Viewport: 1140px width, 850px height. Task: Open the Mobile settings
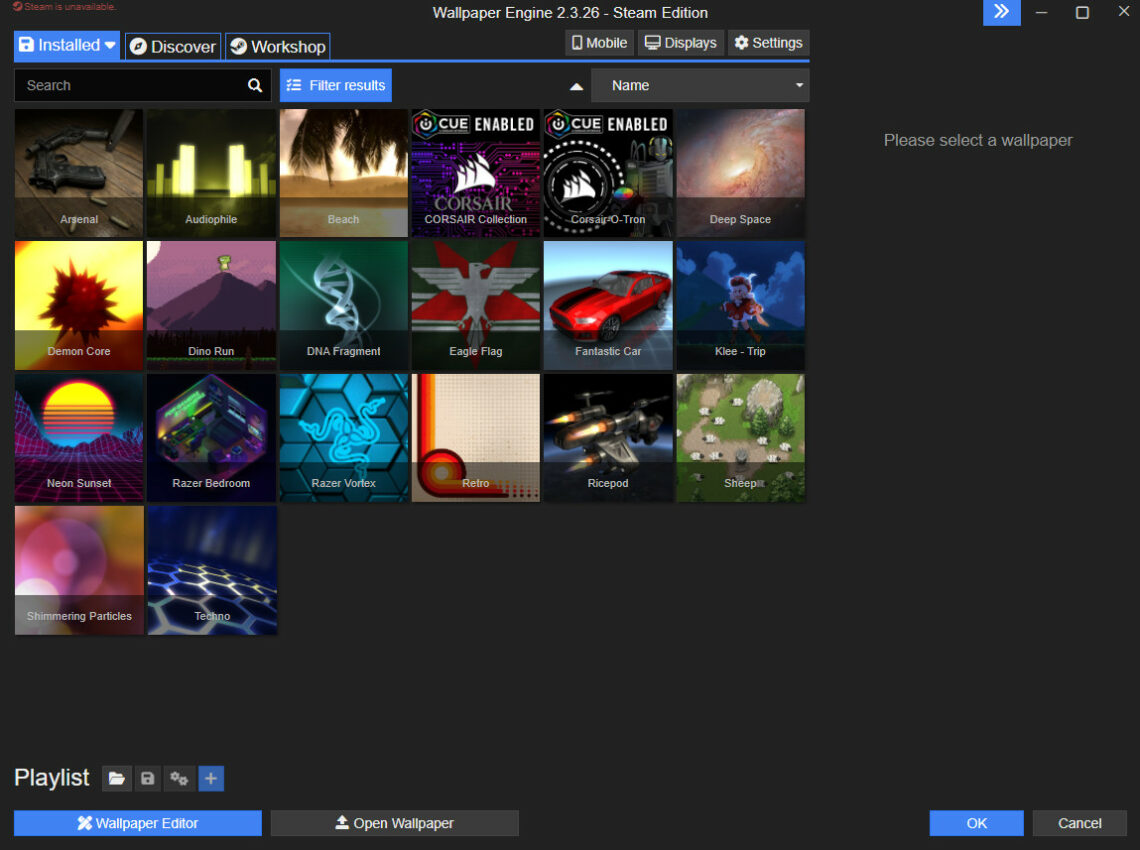coord(600,43)
